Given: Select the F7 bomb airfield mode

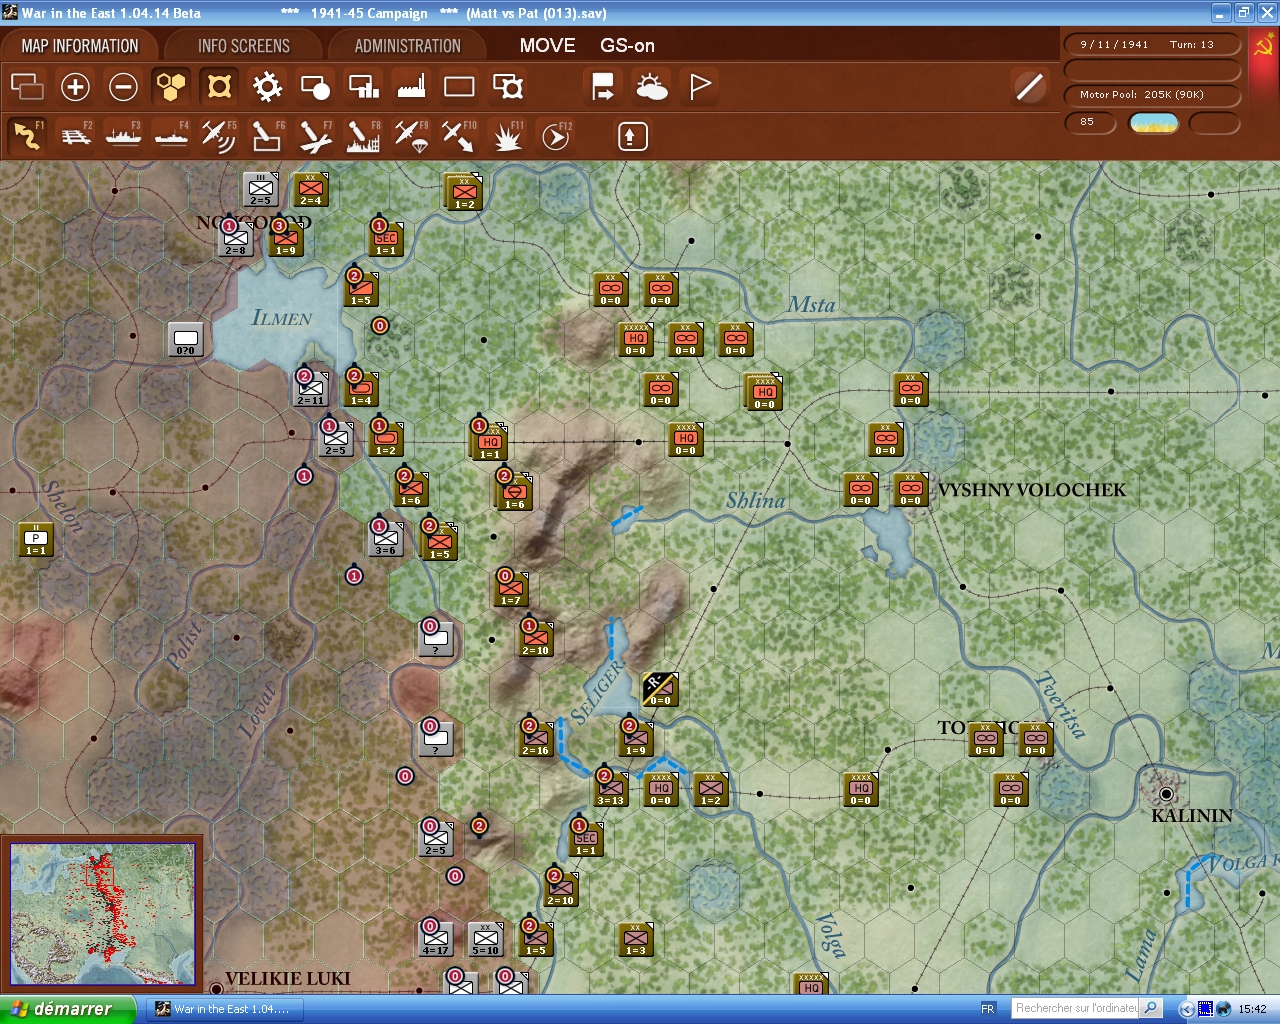Looking at the screenshot, I should (315, 136).
